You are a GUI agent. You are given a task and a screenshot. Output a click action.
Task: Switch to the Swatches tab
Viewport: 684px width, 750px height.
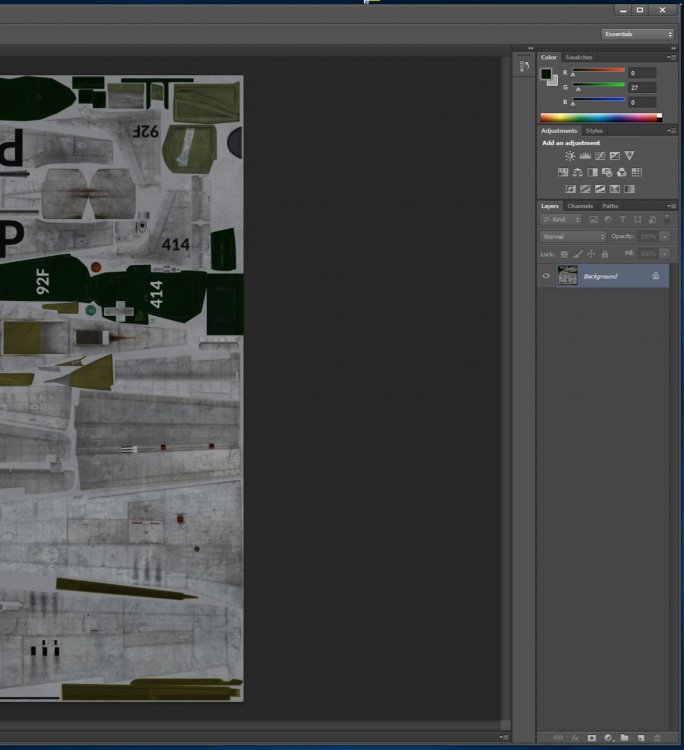578,57
